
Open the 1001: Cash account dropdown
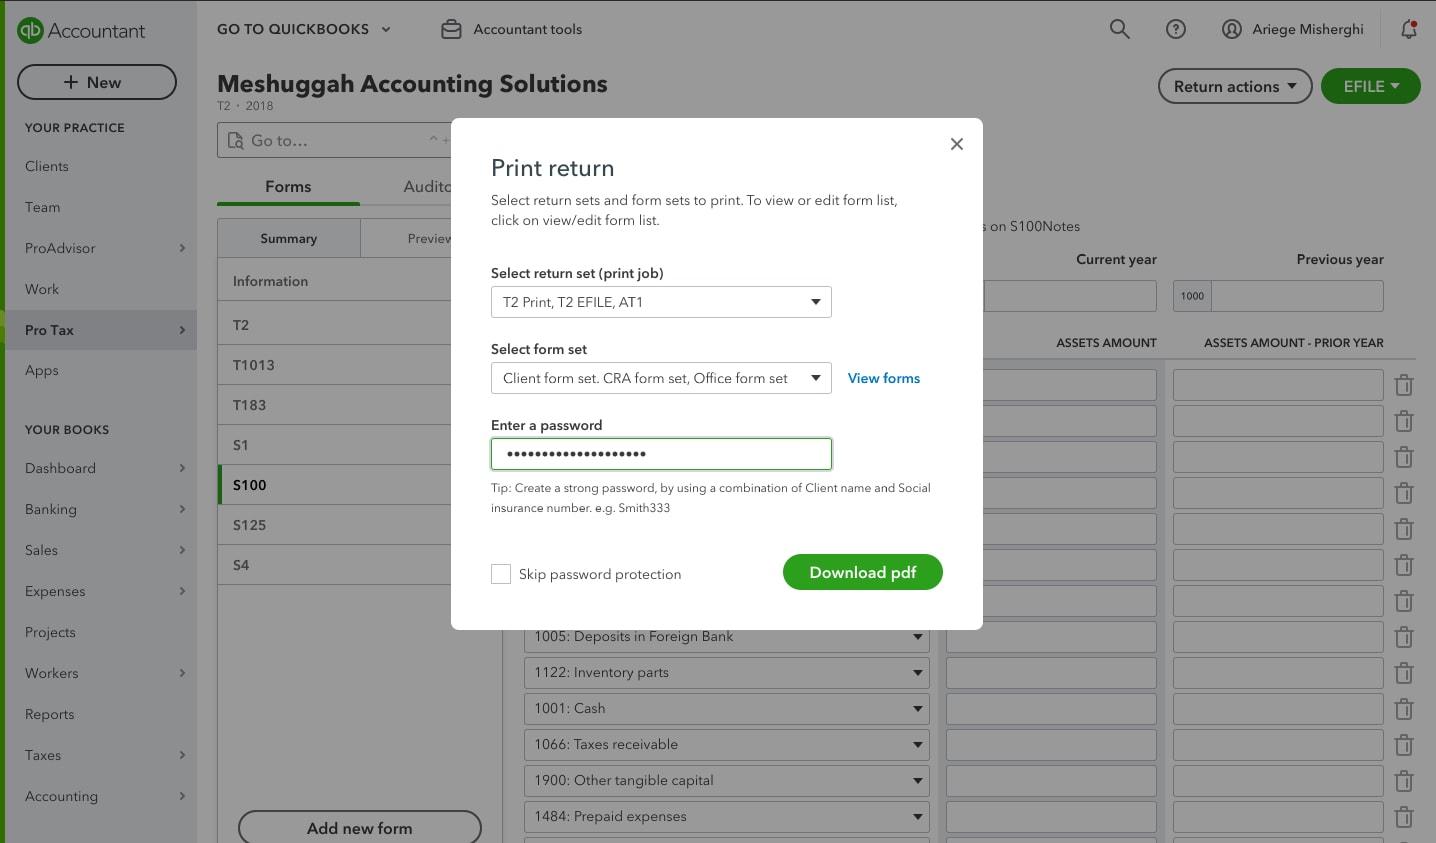click(727, 708)
